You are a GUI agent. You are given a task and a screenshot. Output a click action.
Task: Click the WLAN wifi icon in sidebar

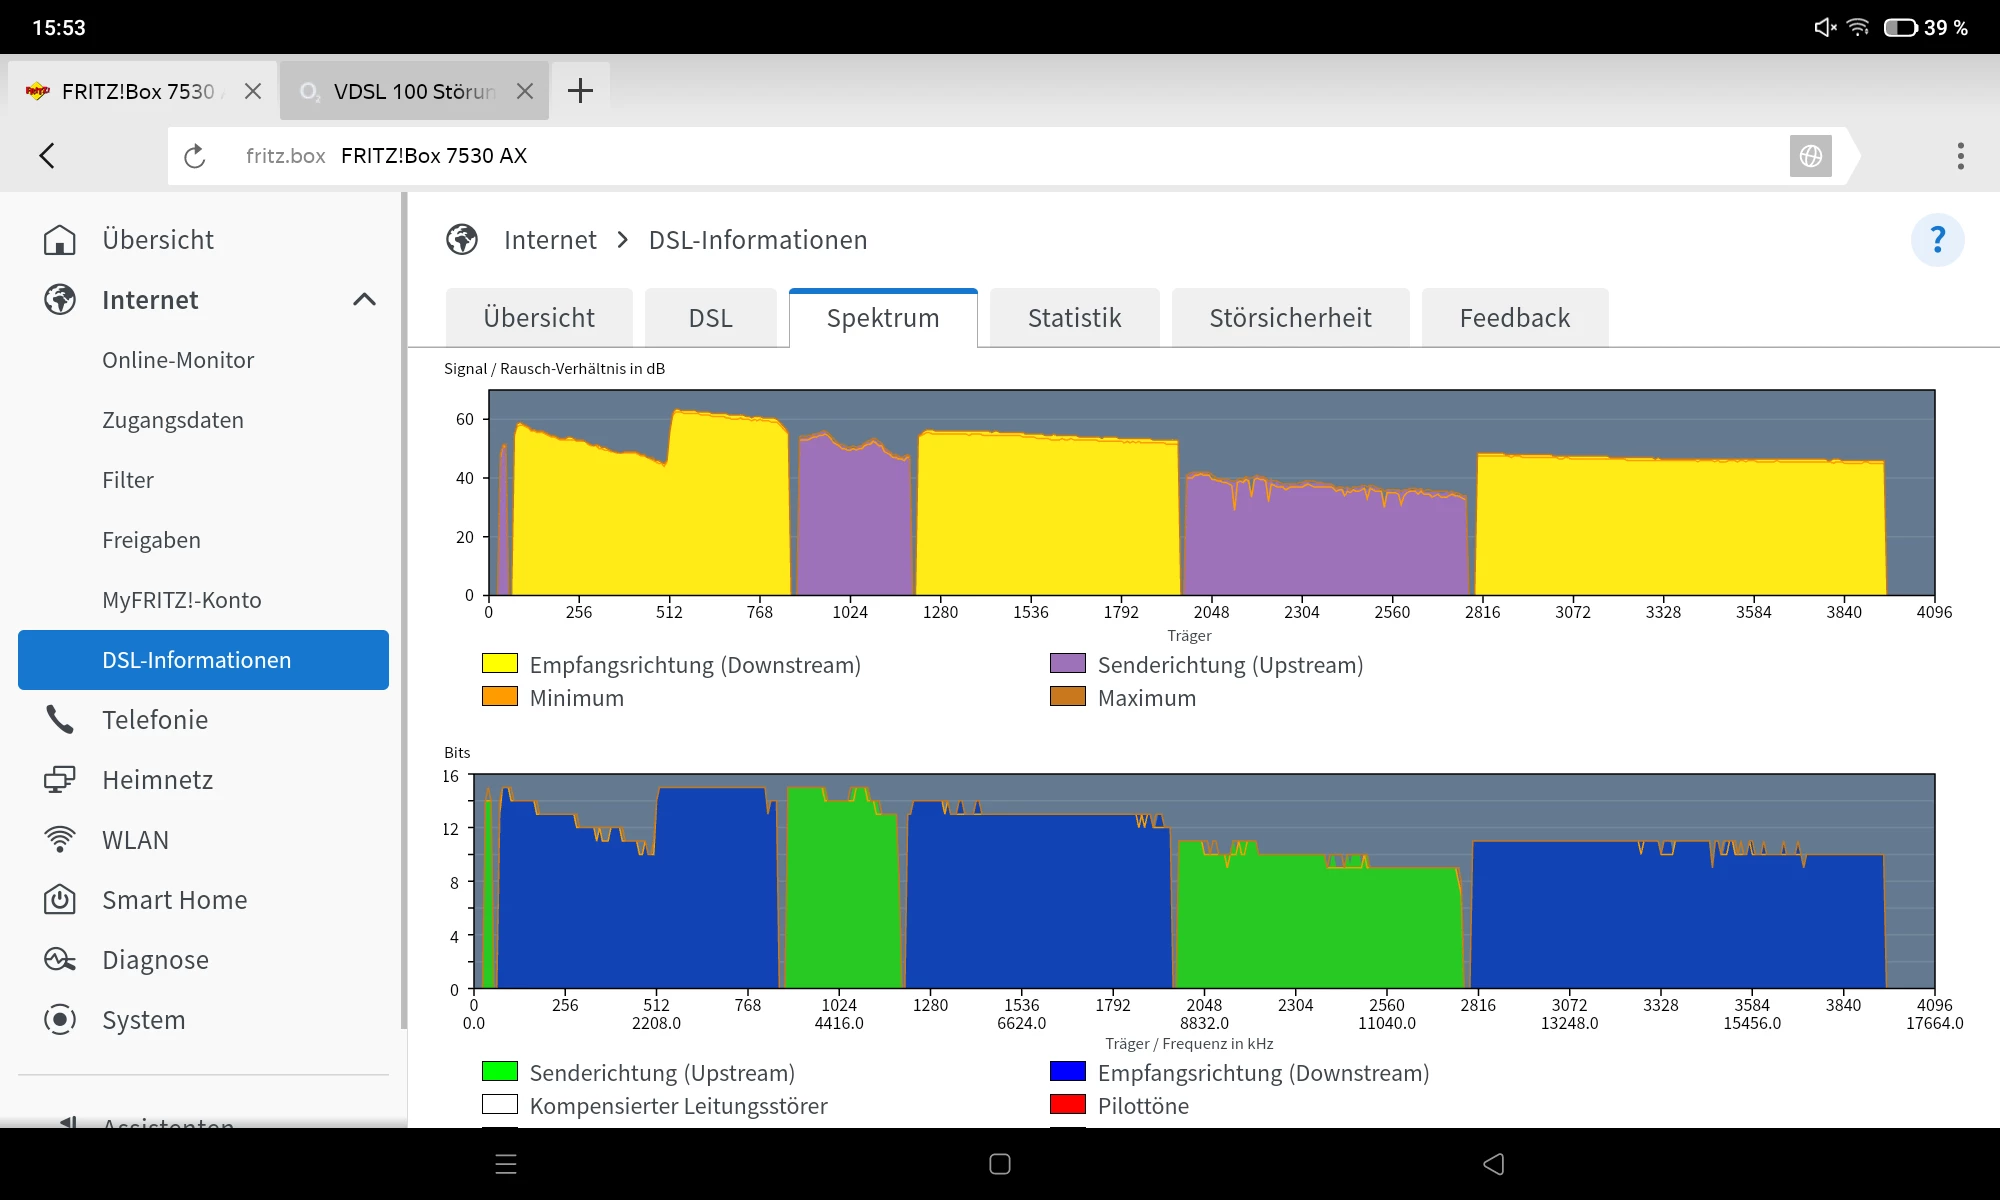(59, 840)
